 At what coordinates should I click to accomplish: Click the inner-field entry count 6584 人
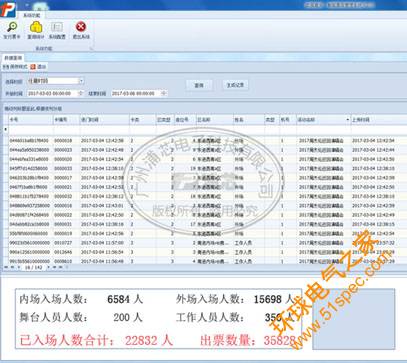pos(125,299)
